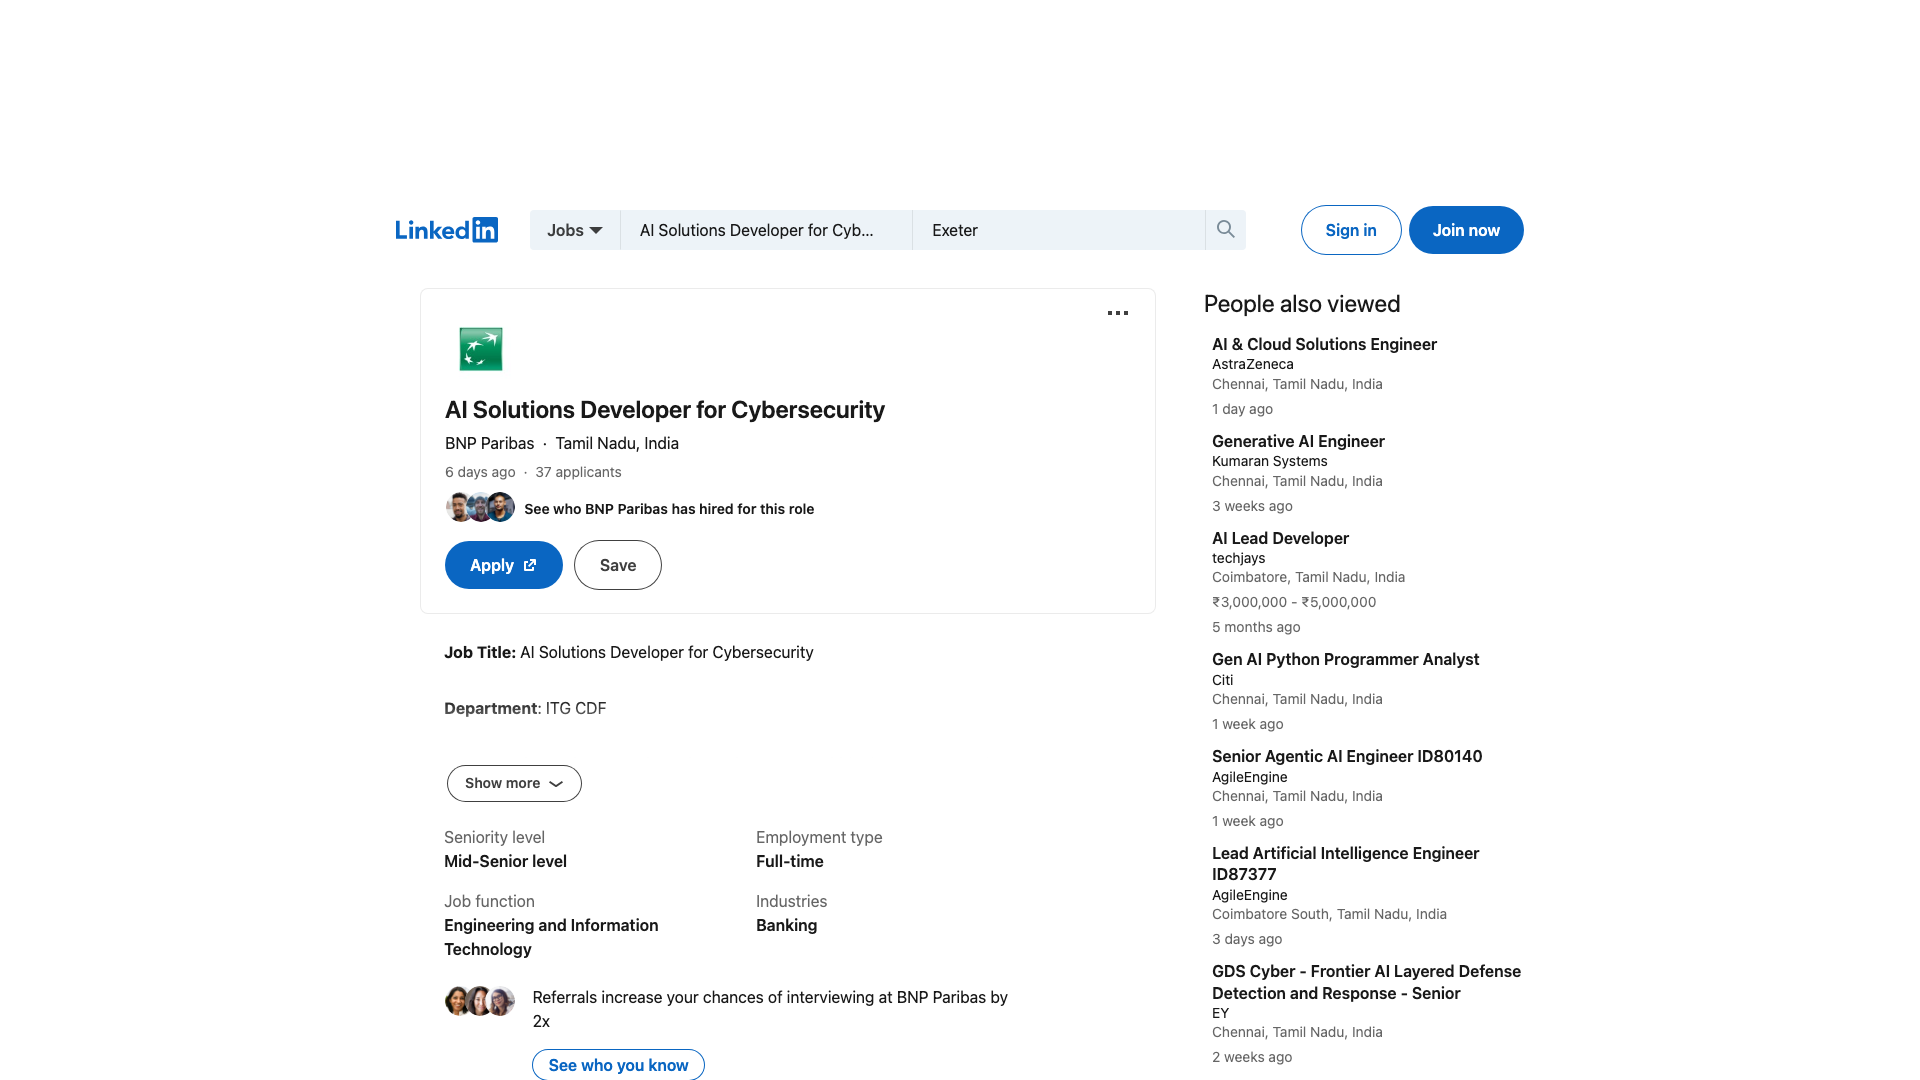Screen dimensions: 1920x1080
Task: Click the referral avatars near 'Referrals increase'
Action: (480, 1000)
